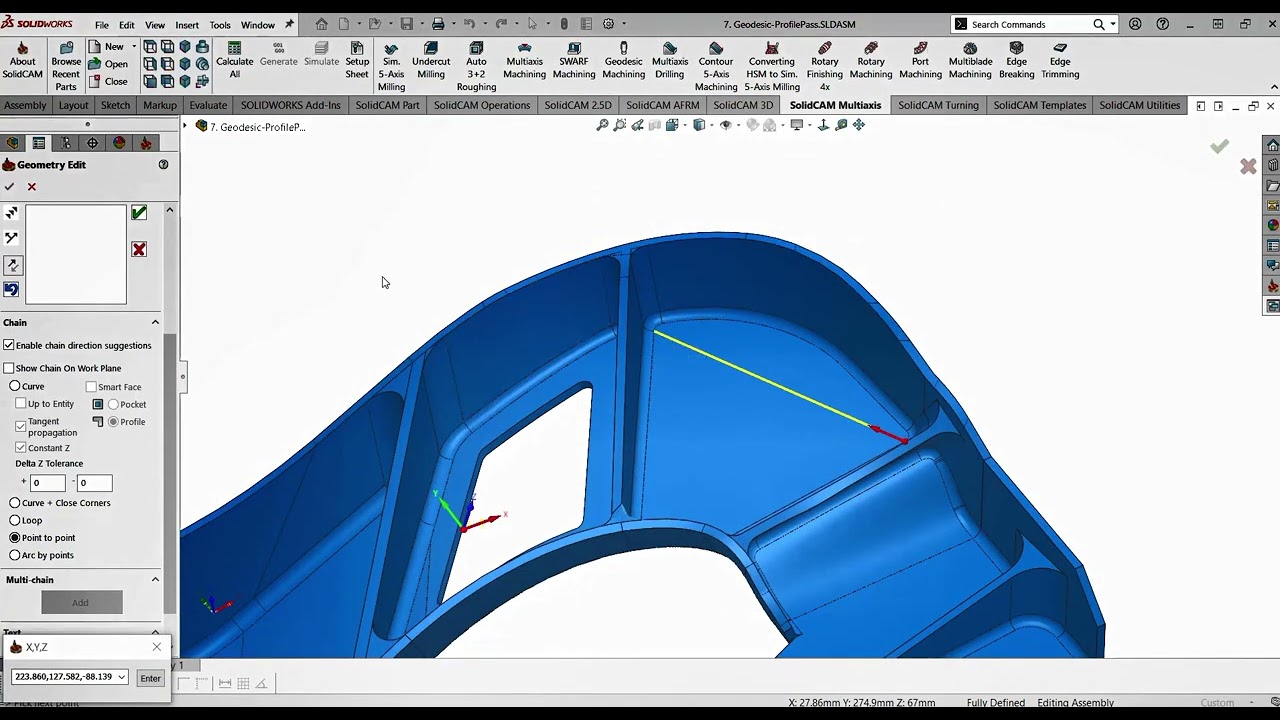The image size is (1280, 720).
Task: Collapse the Multi-chain section
Action: (155, 579)
